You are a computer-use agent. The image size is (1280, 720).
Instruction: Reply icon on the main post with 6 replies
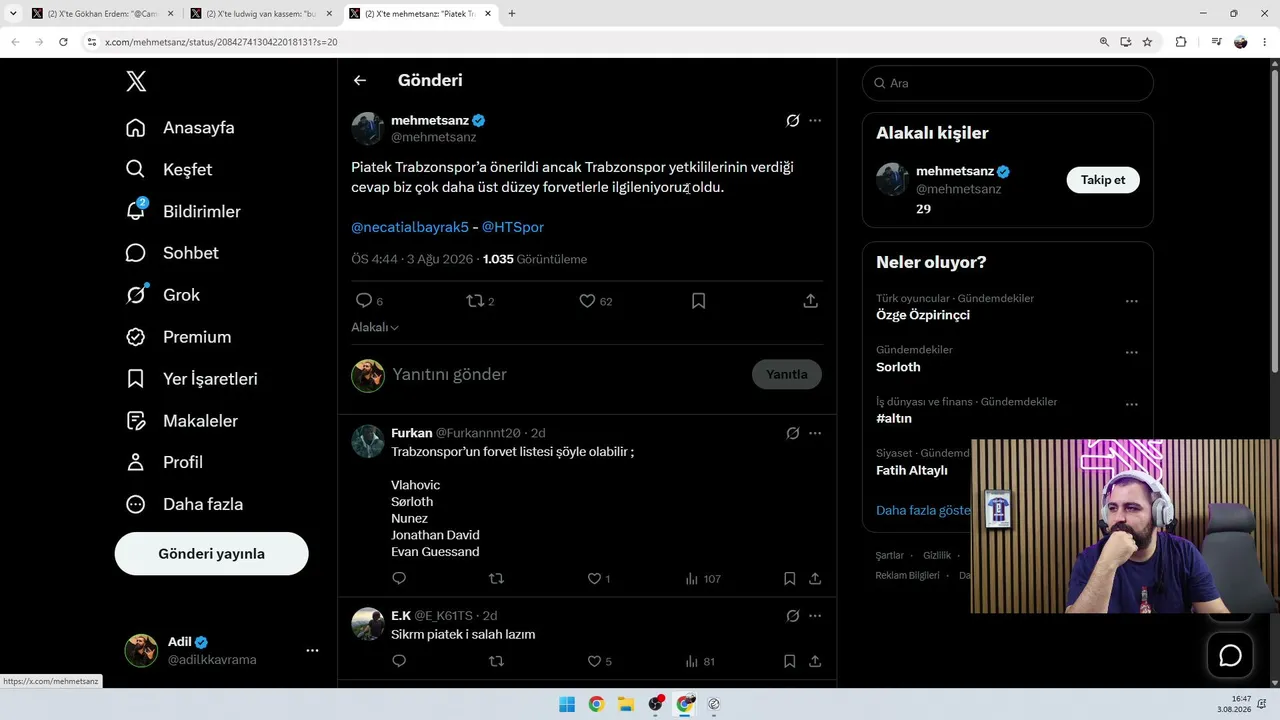tap(364, 301)
